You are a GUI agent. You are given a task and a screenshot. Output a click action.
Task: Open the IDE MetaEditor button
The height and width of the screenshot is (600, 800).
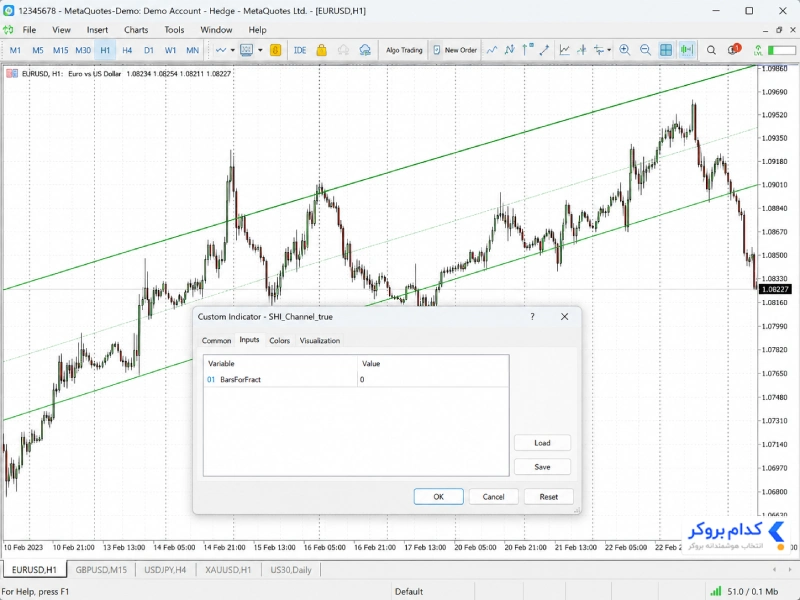pyautogui.click(x=300, y=50)
